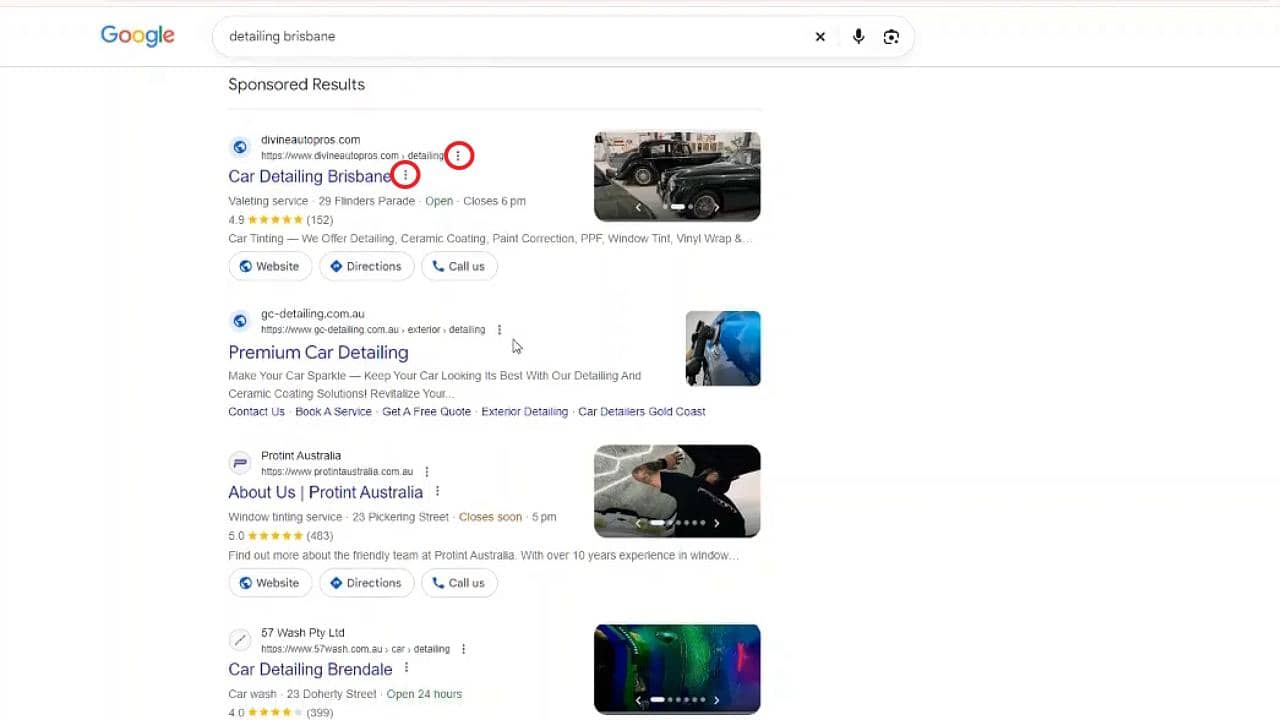Follow the Exterior Detailing sitelink
The image size is (1280, 720).
point(524,411)
